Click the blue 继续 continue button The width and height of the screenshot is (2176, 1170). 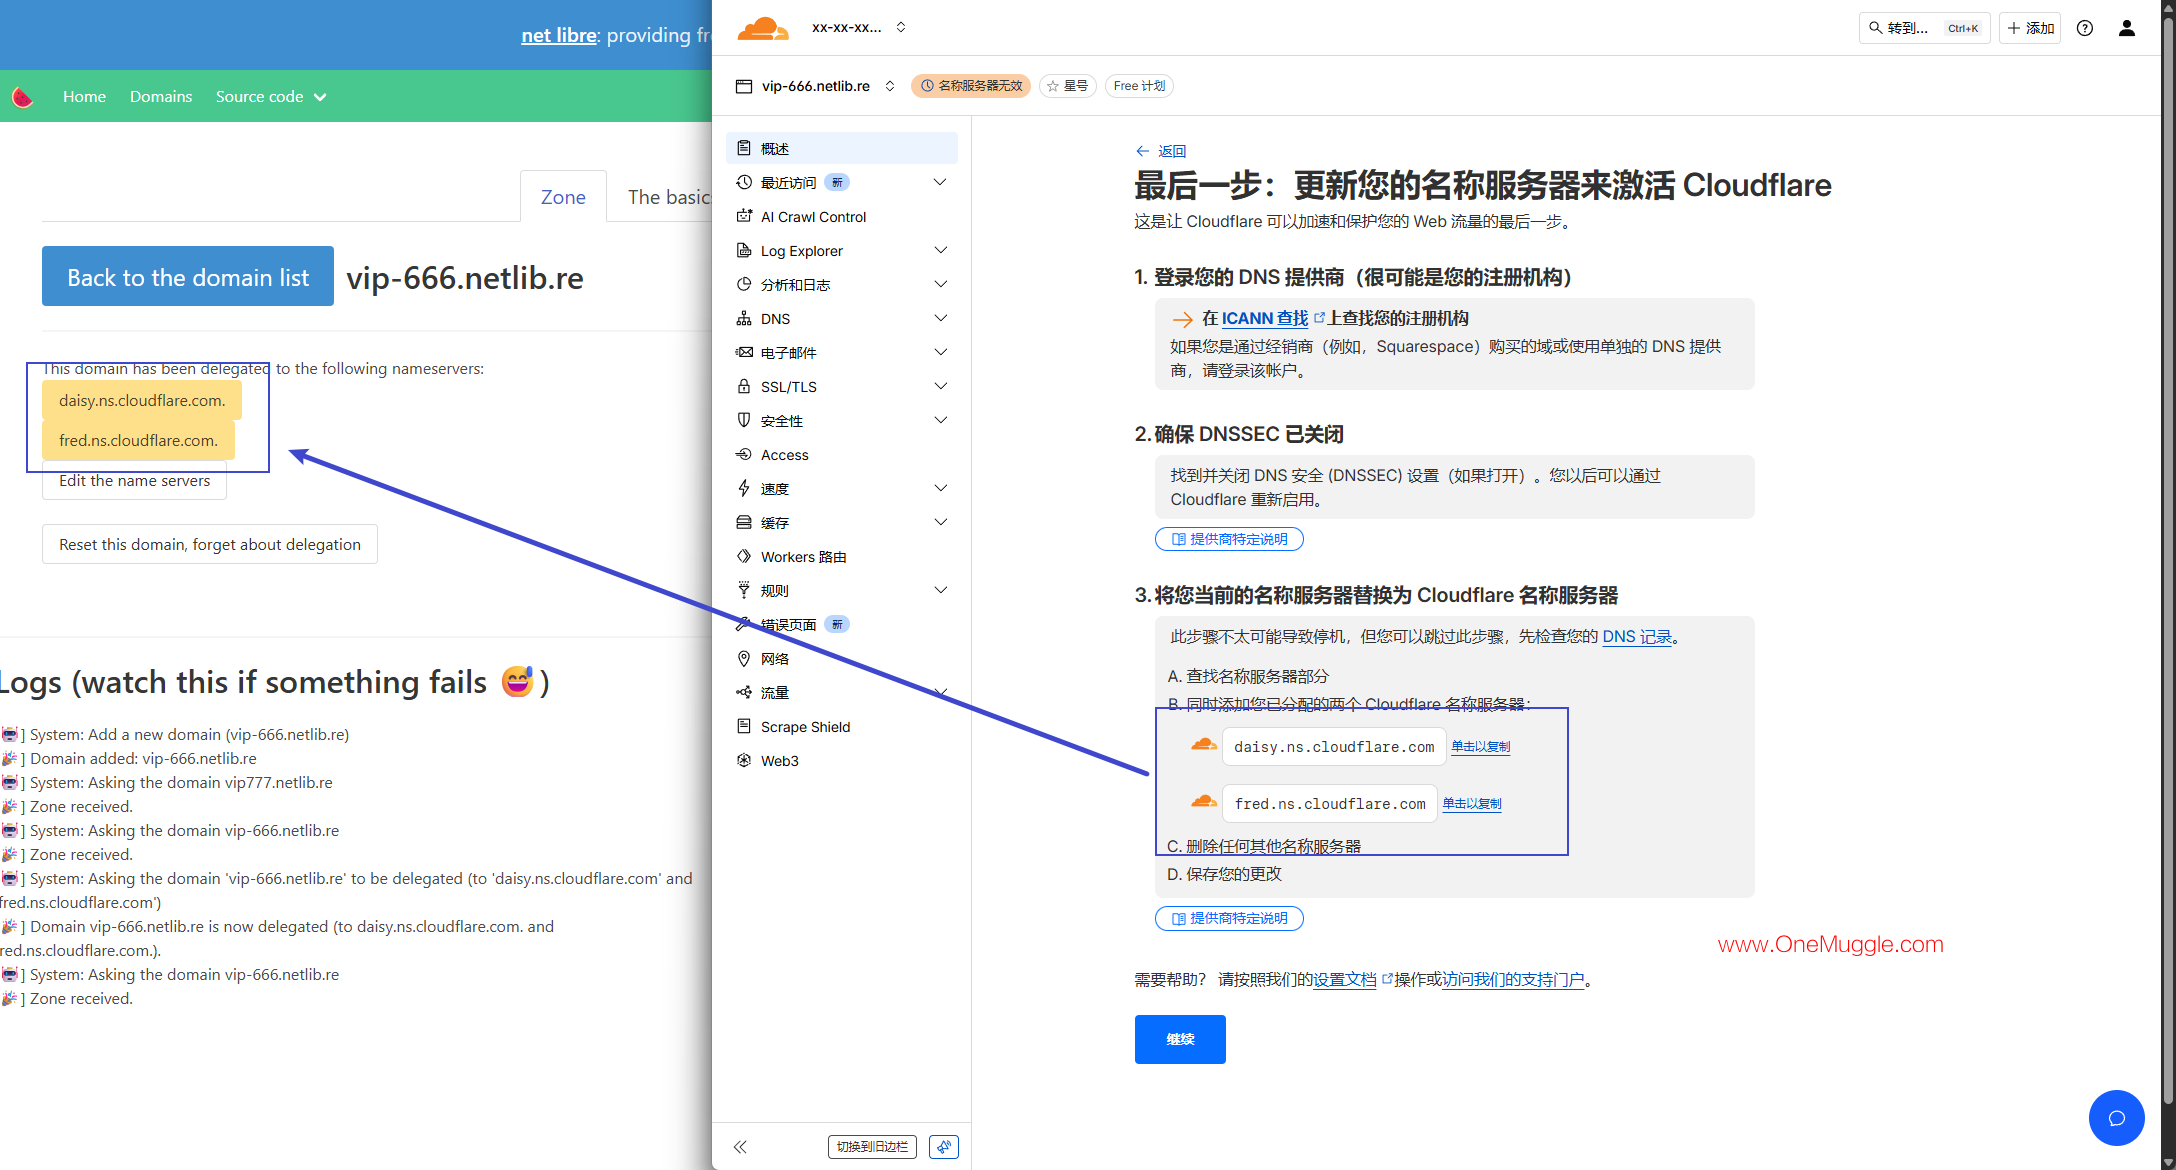1180,1039
